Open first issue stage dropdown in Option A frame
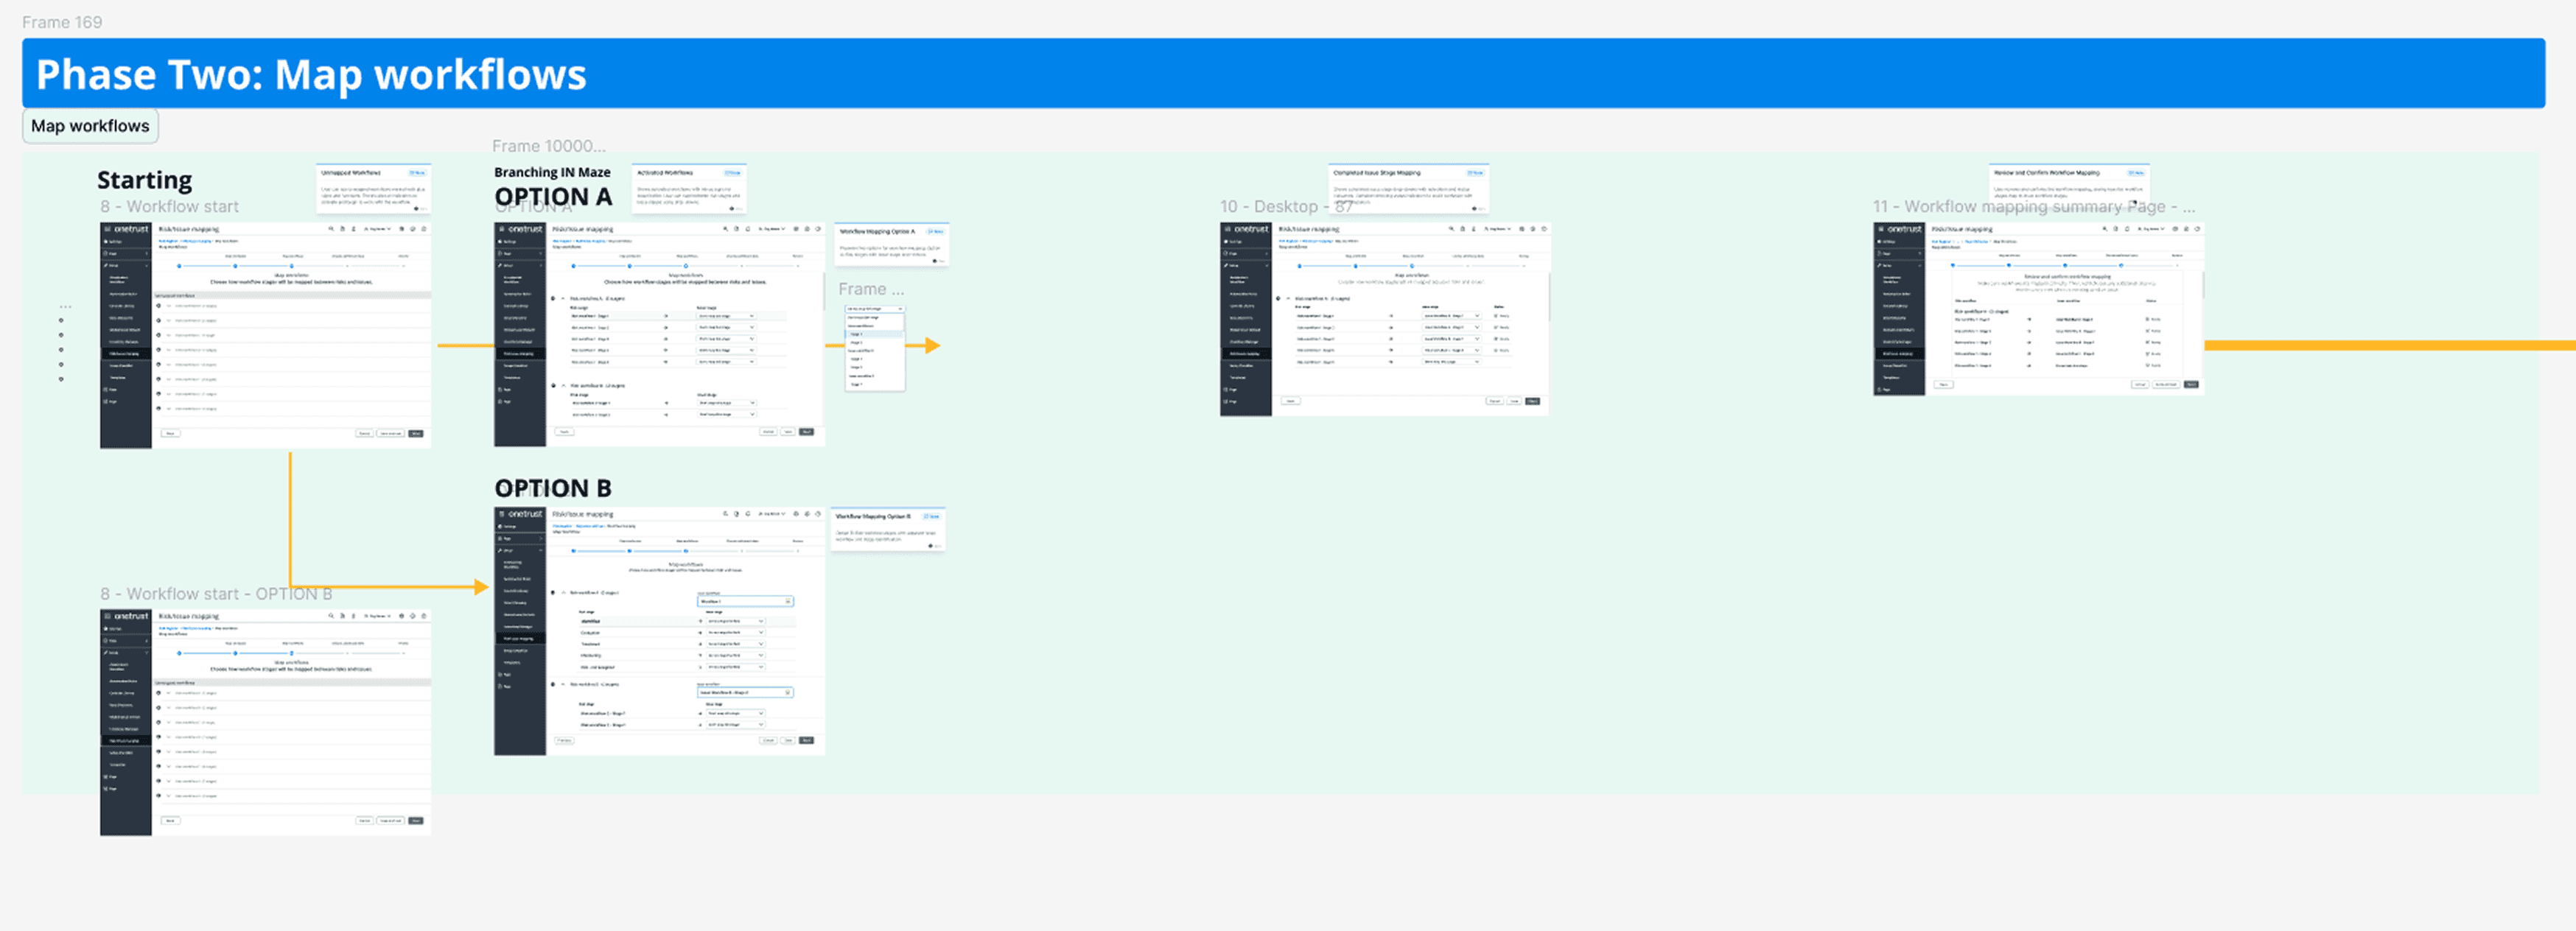Viewport: 2576px width, 931px height. click(726, 316)
